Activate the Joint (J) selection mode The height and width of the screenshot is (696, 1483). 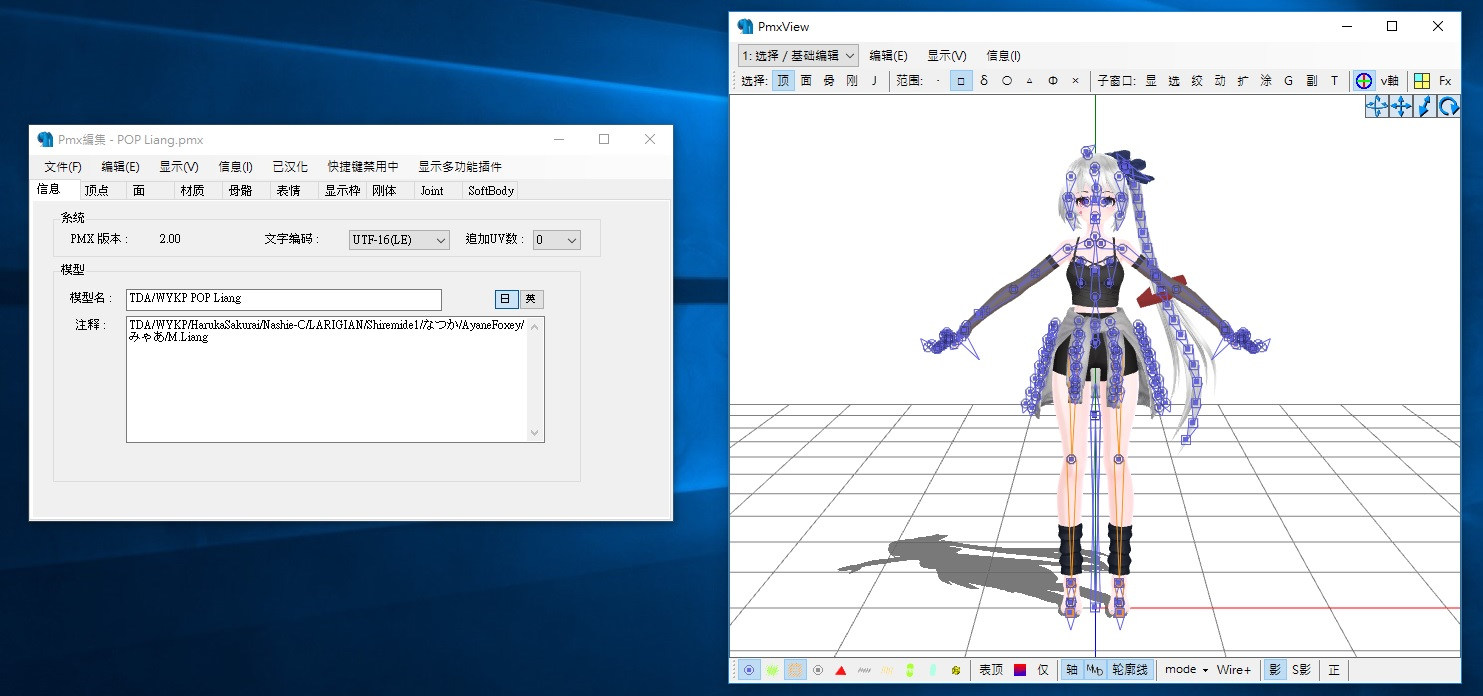tap(872, 80)
